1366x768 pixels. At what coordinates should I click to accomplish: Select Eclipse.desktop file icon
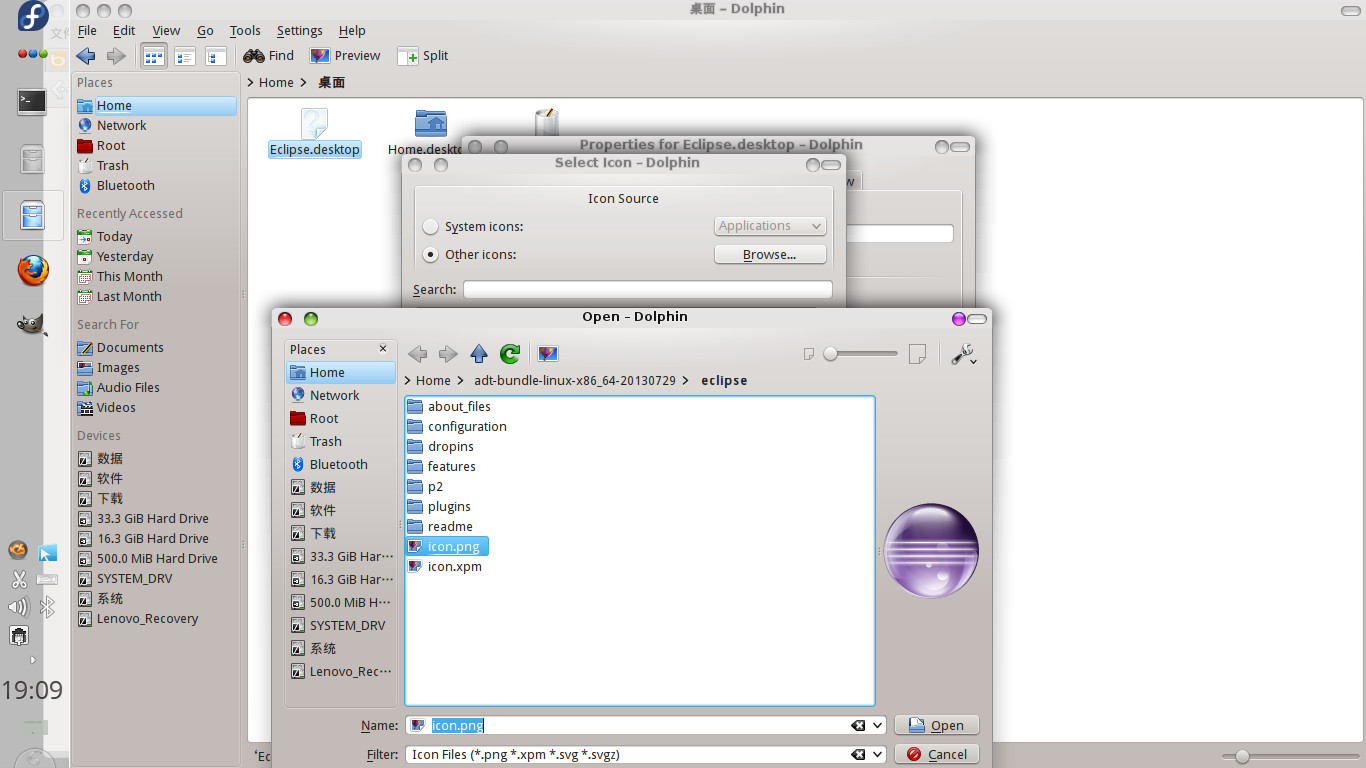pos(314,133)
